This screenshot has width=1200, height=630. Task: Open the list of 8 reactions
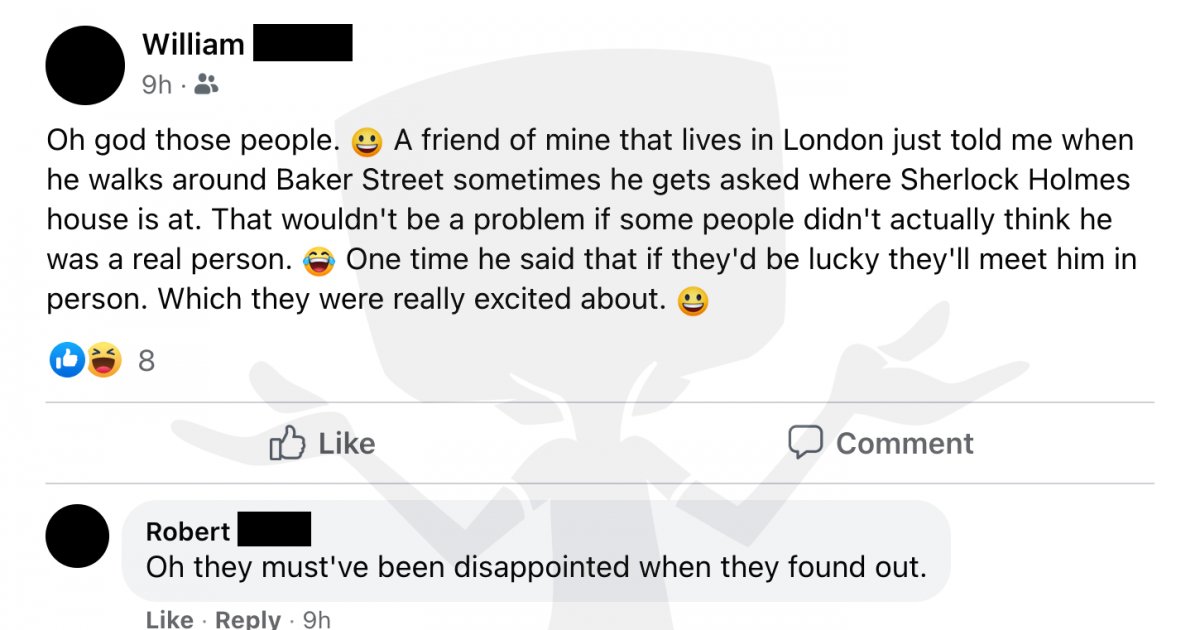point(146,360)
